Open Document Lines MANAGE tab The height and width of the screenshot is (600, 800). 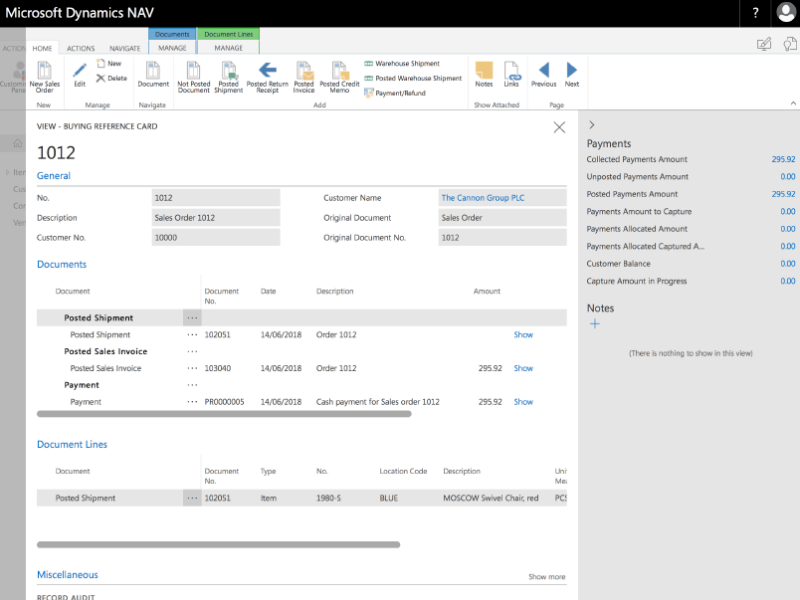pyautogui.click(x=228, y=47)
